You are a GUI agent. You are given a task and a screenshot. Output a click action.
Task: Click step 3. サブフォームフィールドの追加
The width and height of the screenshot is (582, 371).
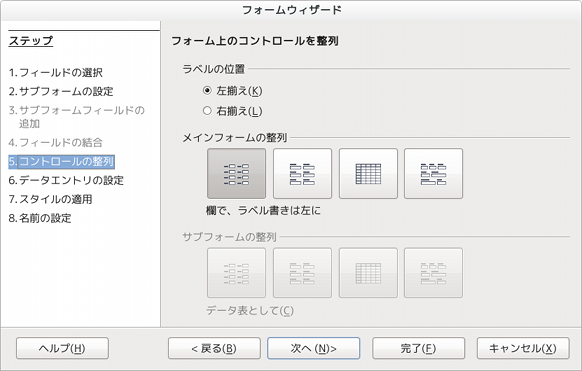click(x=76, y=116)
